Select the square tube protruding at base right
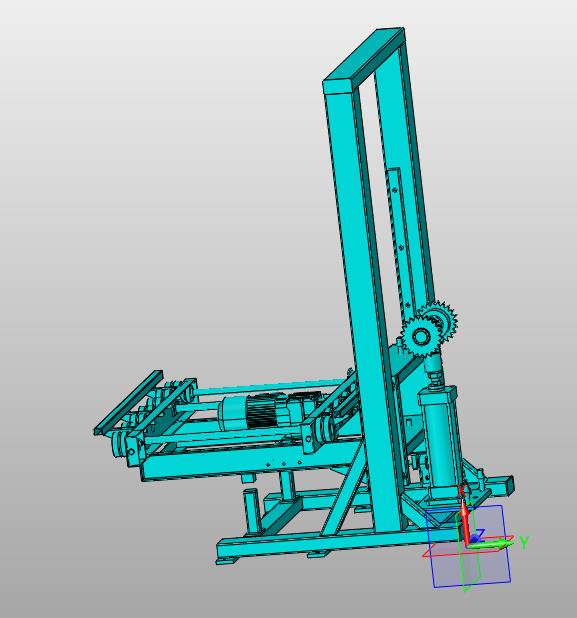The image size is (577, 618). pyautogui.click(x=501, y=486)
